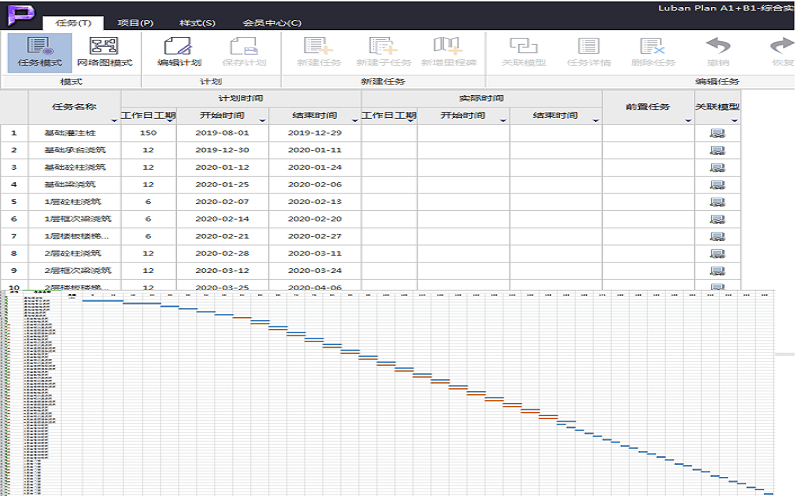The height and width of the screenshot is (500, 800).
Task: Click end date 2020-03-24
Action: 315,270
